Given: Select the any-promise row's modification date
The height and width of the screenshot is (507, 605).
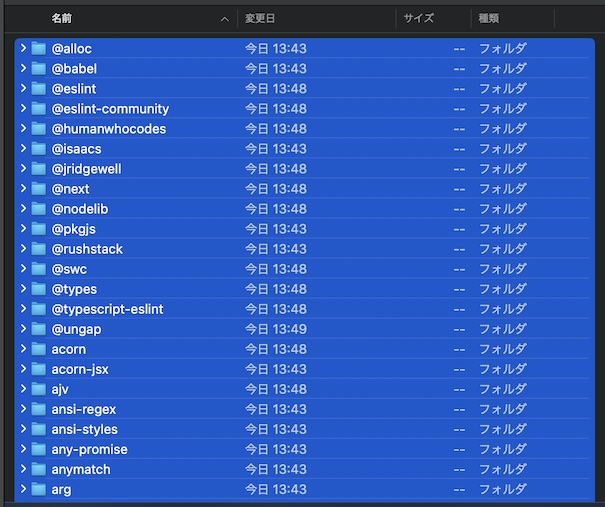Looking at the screenshot, I should click(276, 449).
